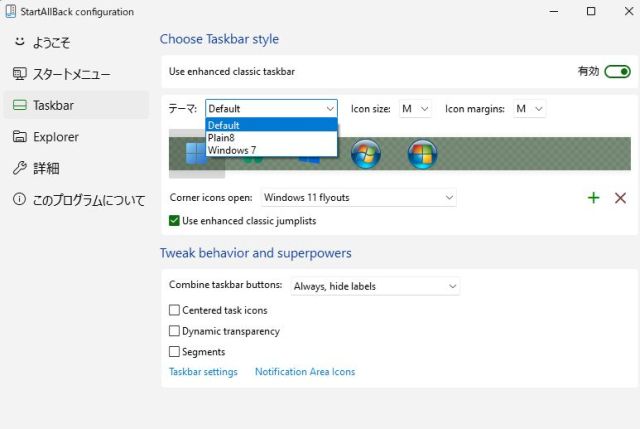Toggle the enhanced classic taskbar switch
This screenshot has width=640, height=429.
click(x=617, y=72)
